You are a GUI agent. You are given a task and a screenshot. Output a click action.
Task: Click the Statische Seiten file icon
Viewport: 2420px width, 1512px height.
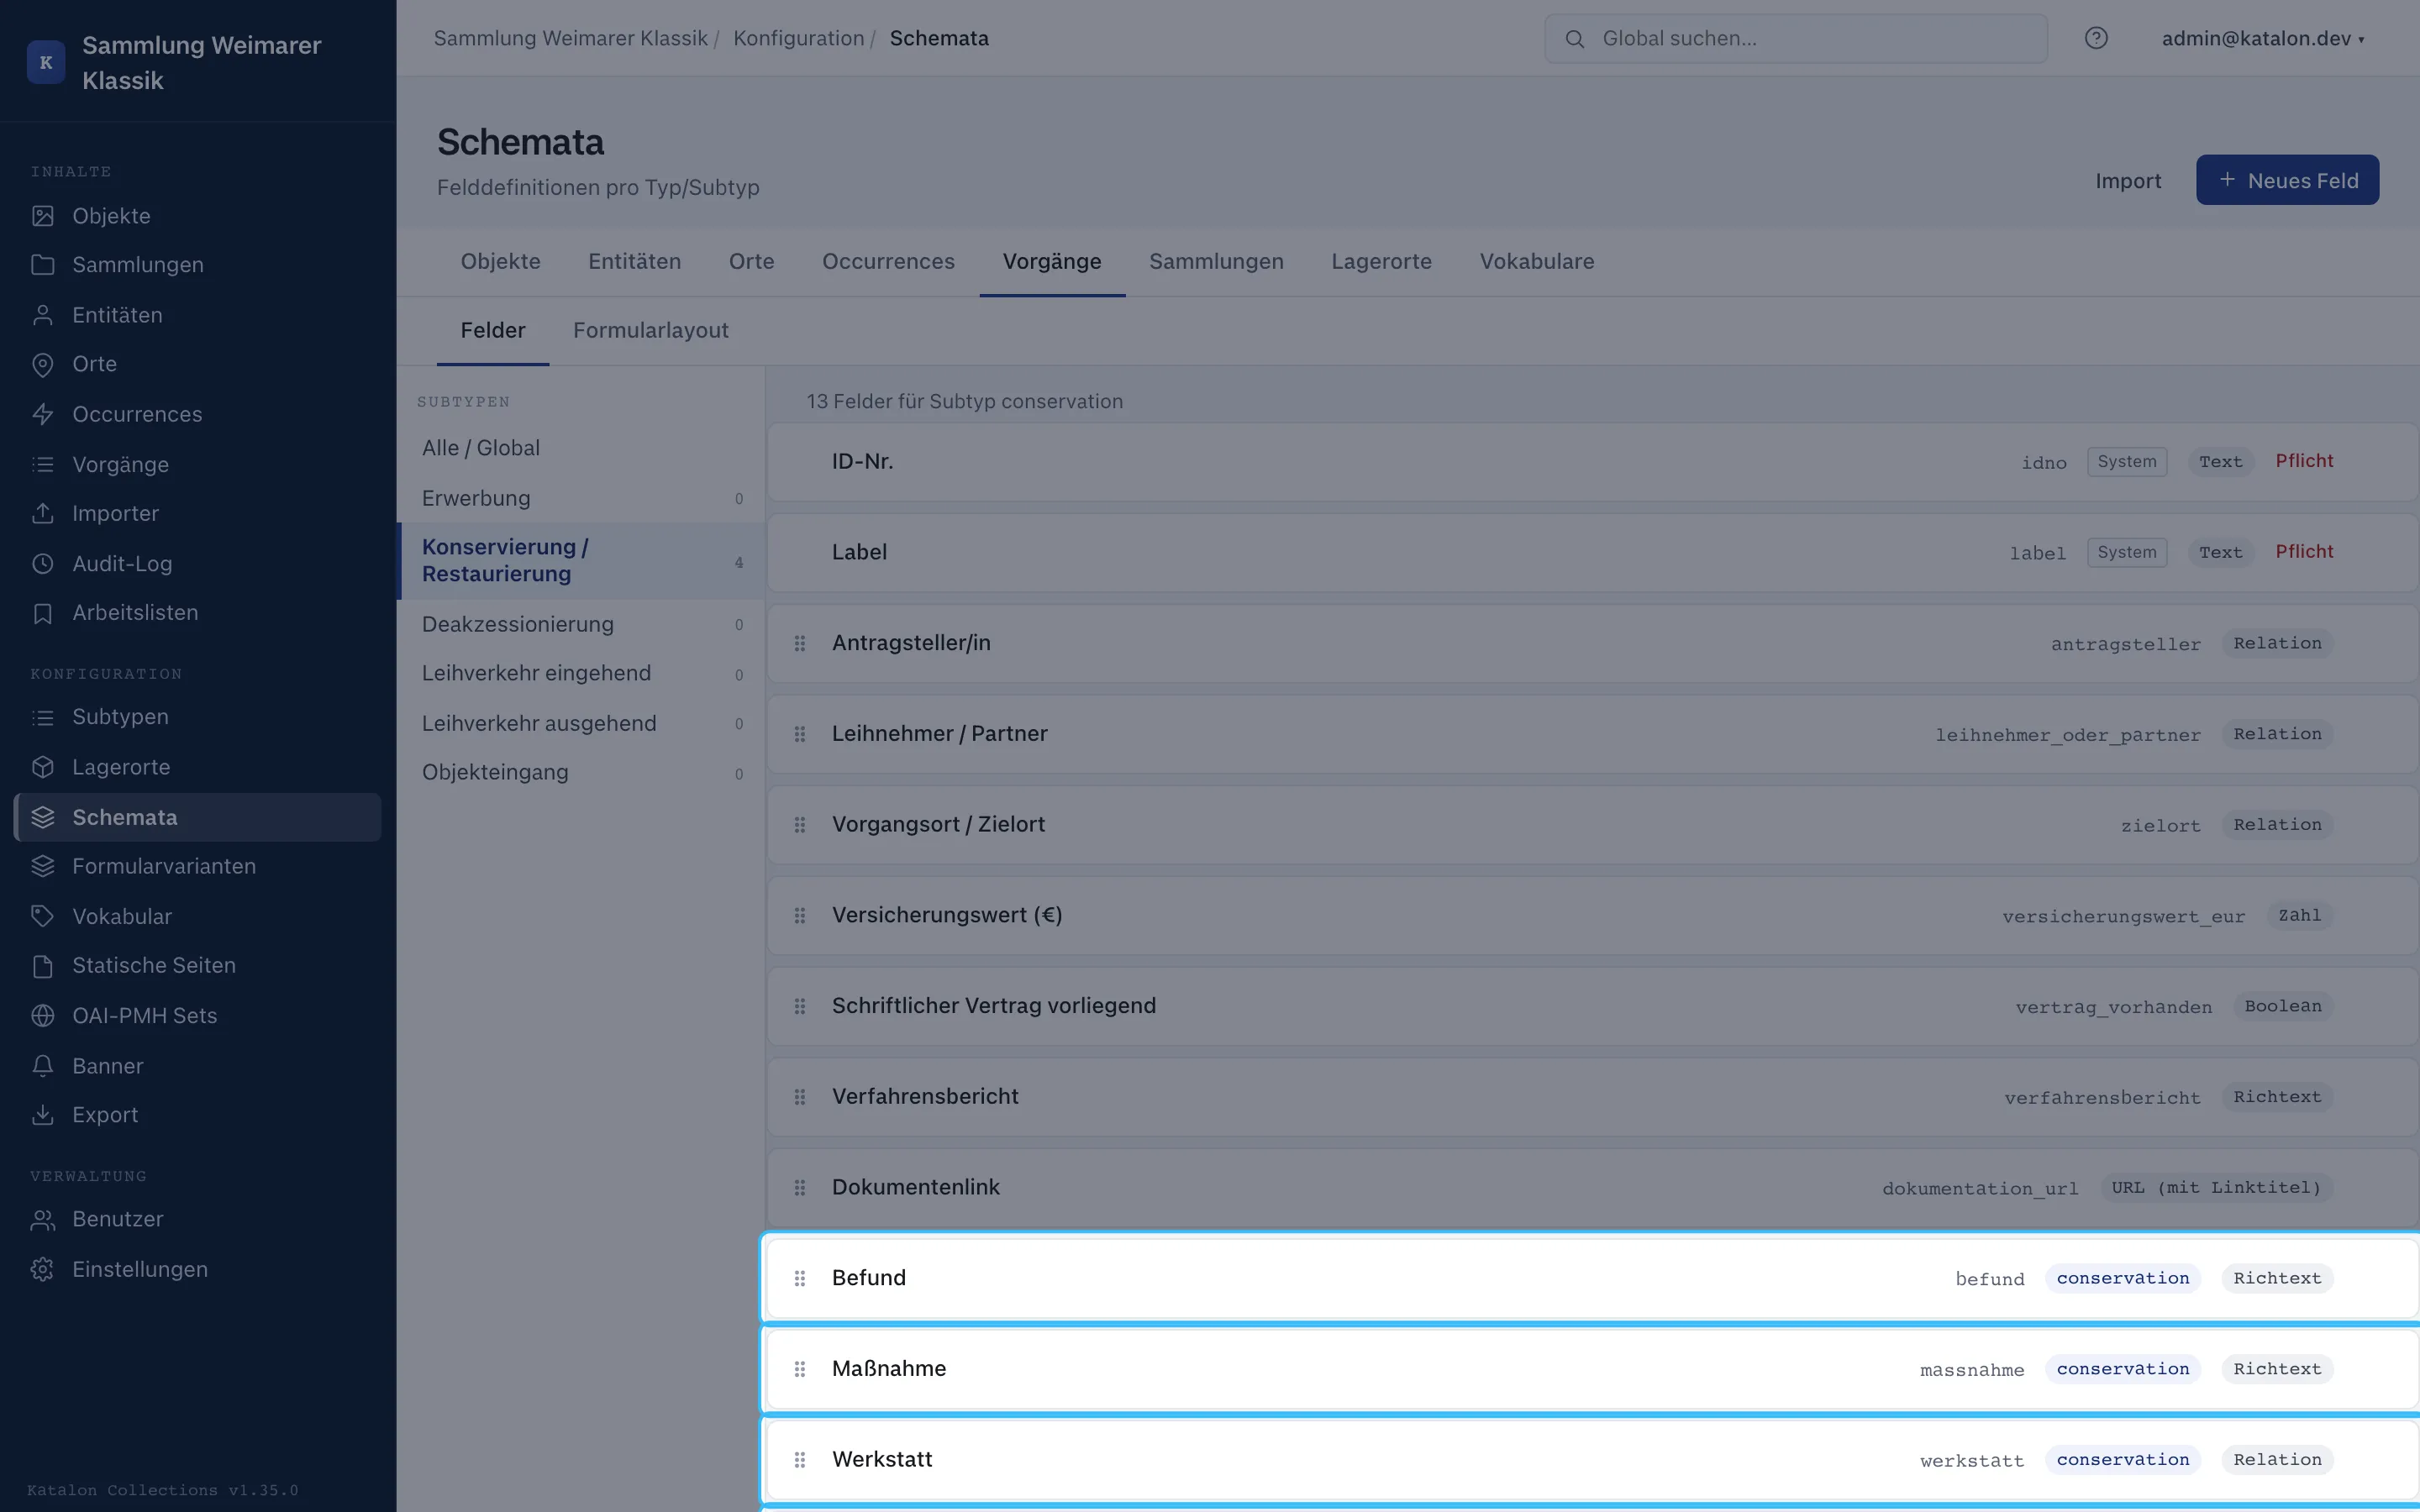[42, 966]
